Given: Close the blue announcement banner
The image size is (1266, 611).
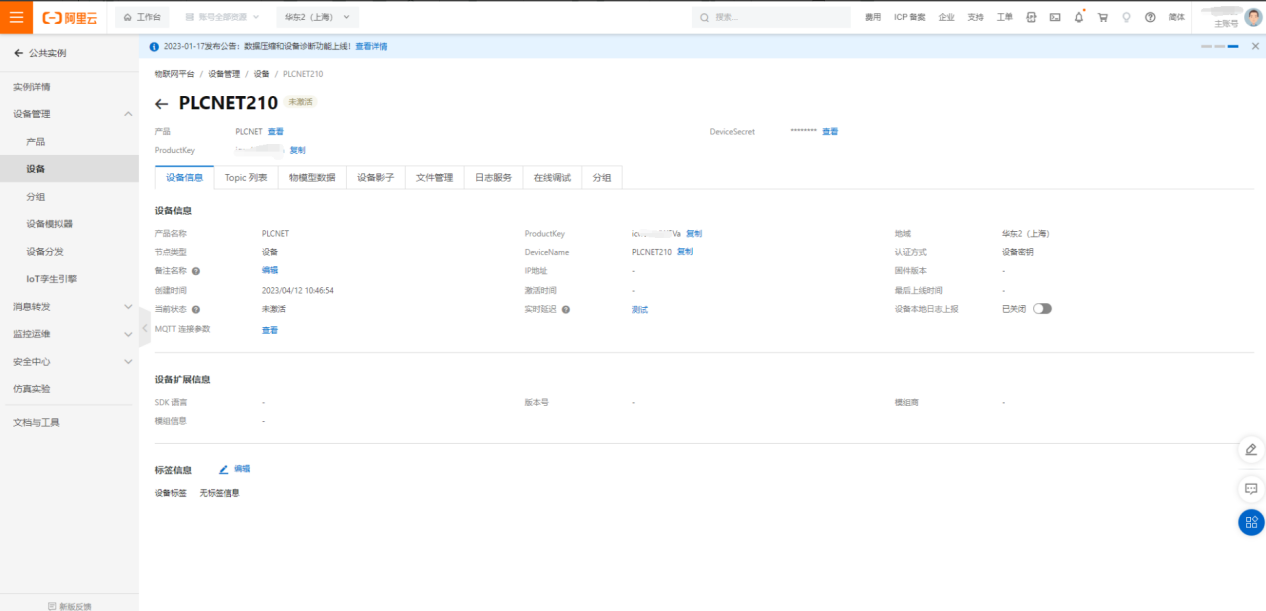Looking at the screenshot, I should (x=1255, y=46).
